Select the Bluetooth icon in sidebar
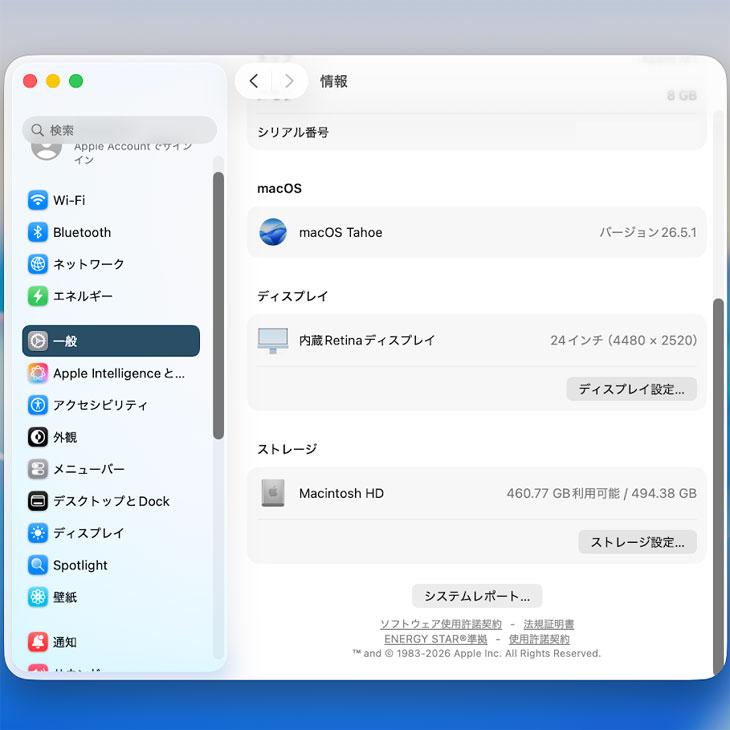Image resolution: width=730 pixels, height=730 pixels. pyautogui.click(x=38, y=232)
